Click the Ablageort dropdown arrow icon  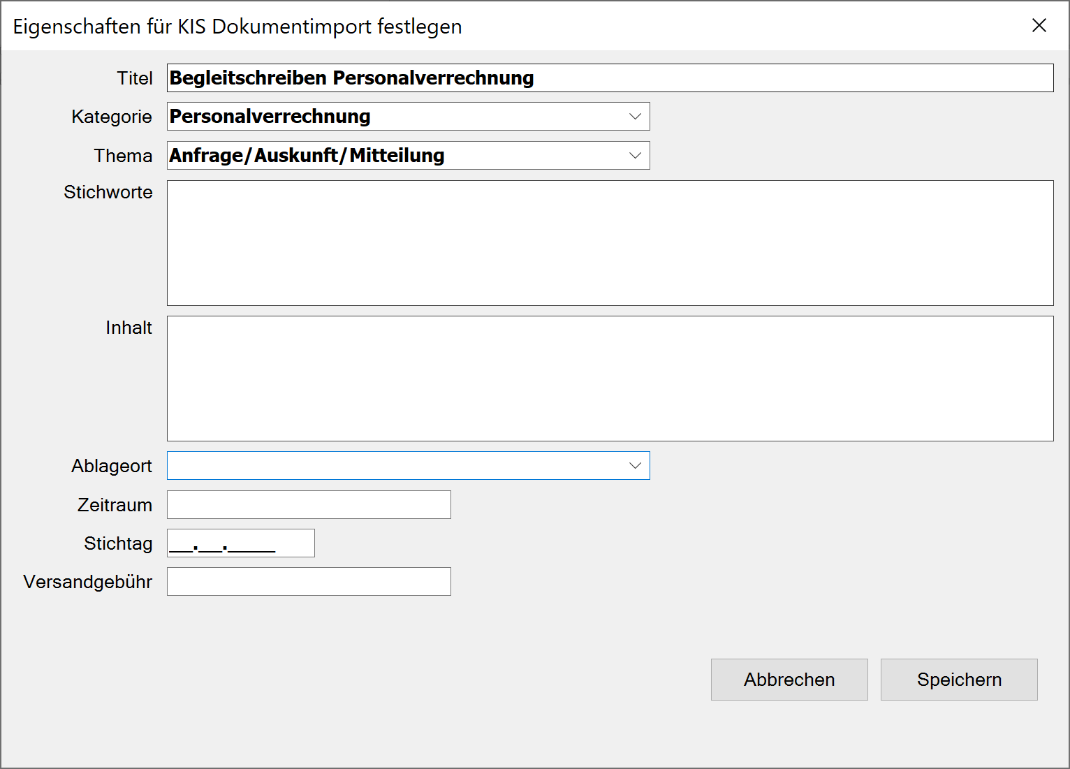(635, 465)
